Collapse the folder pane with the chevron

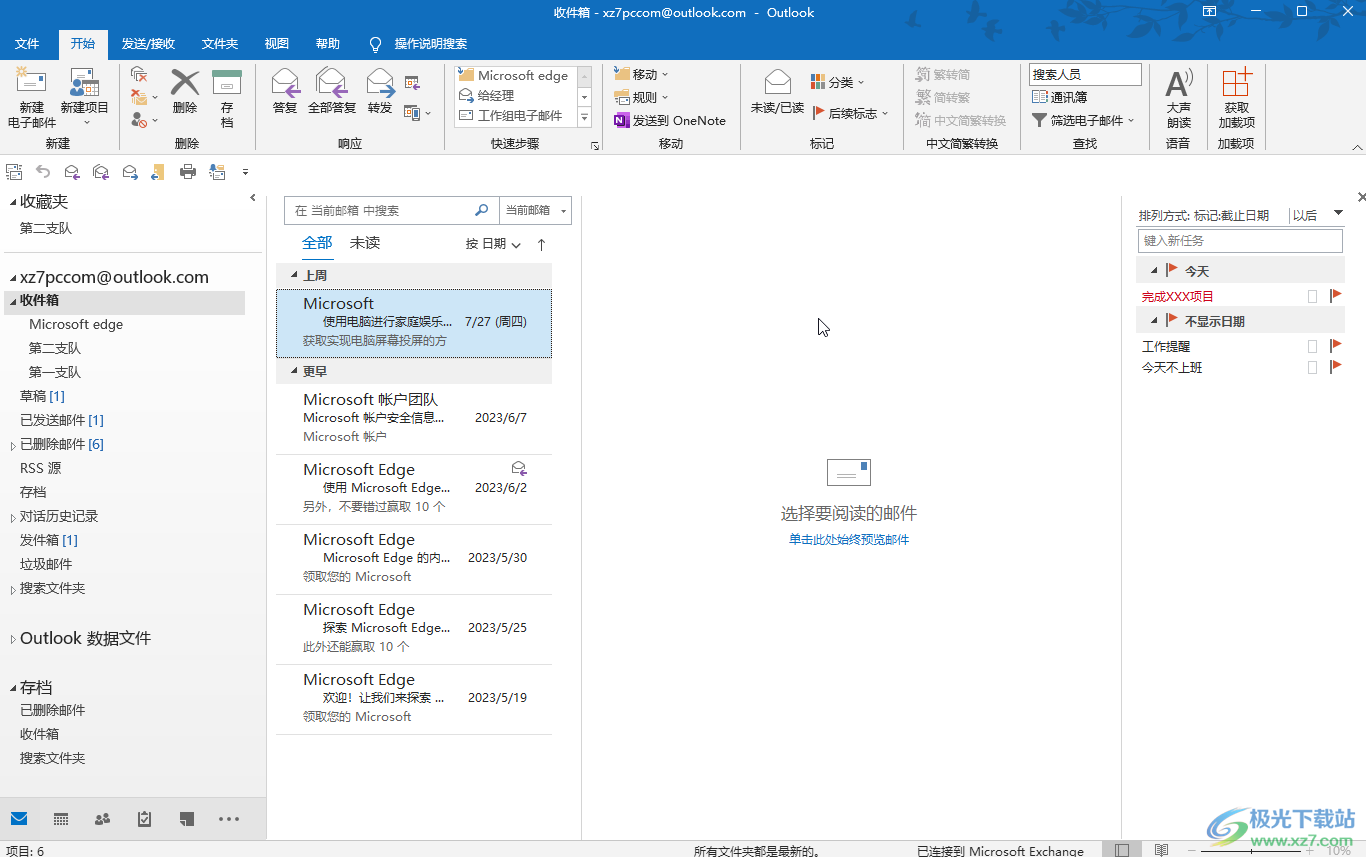[x=253, y=198]
